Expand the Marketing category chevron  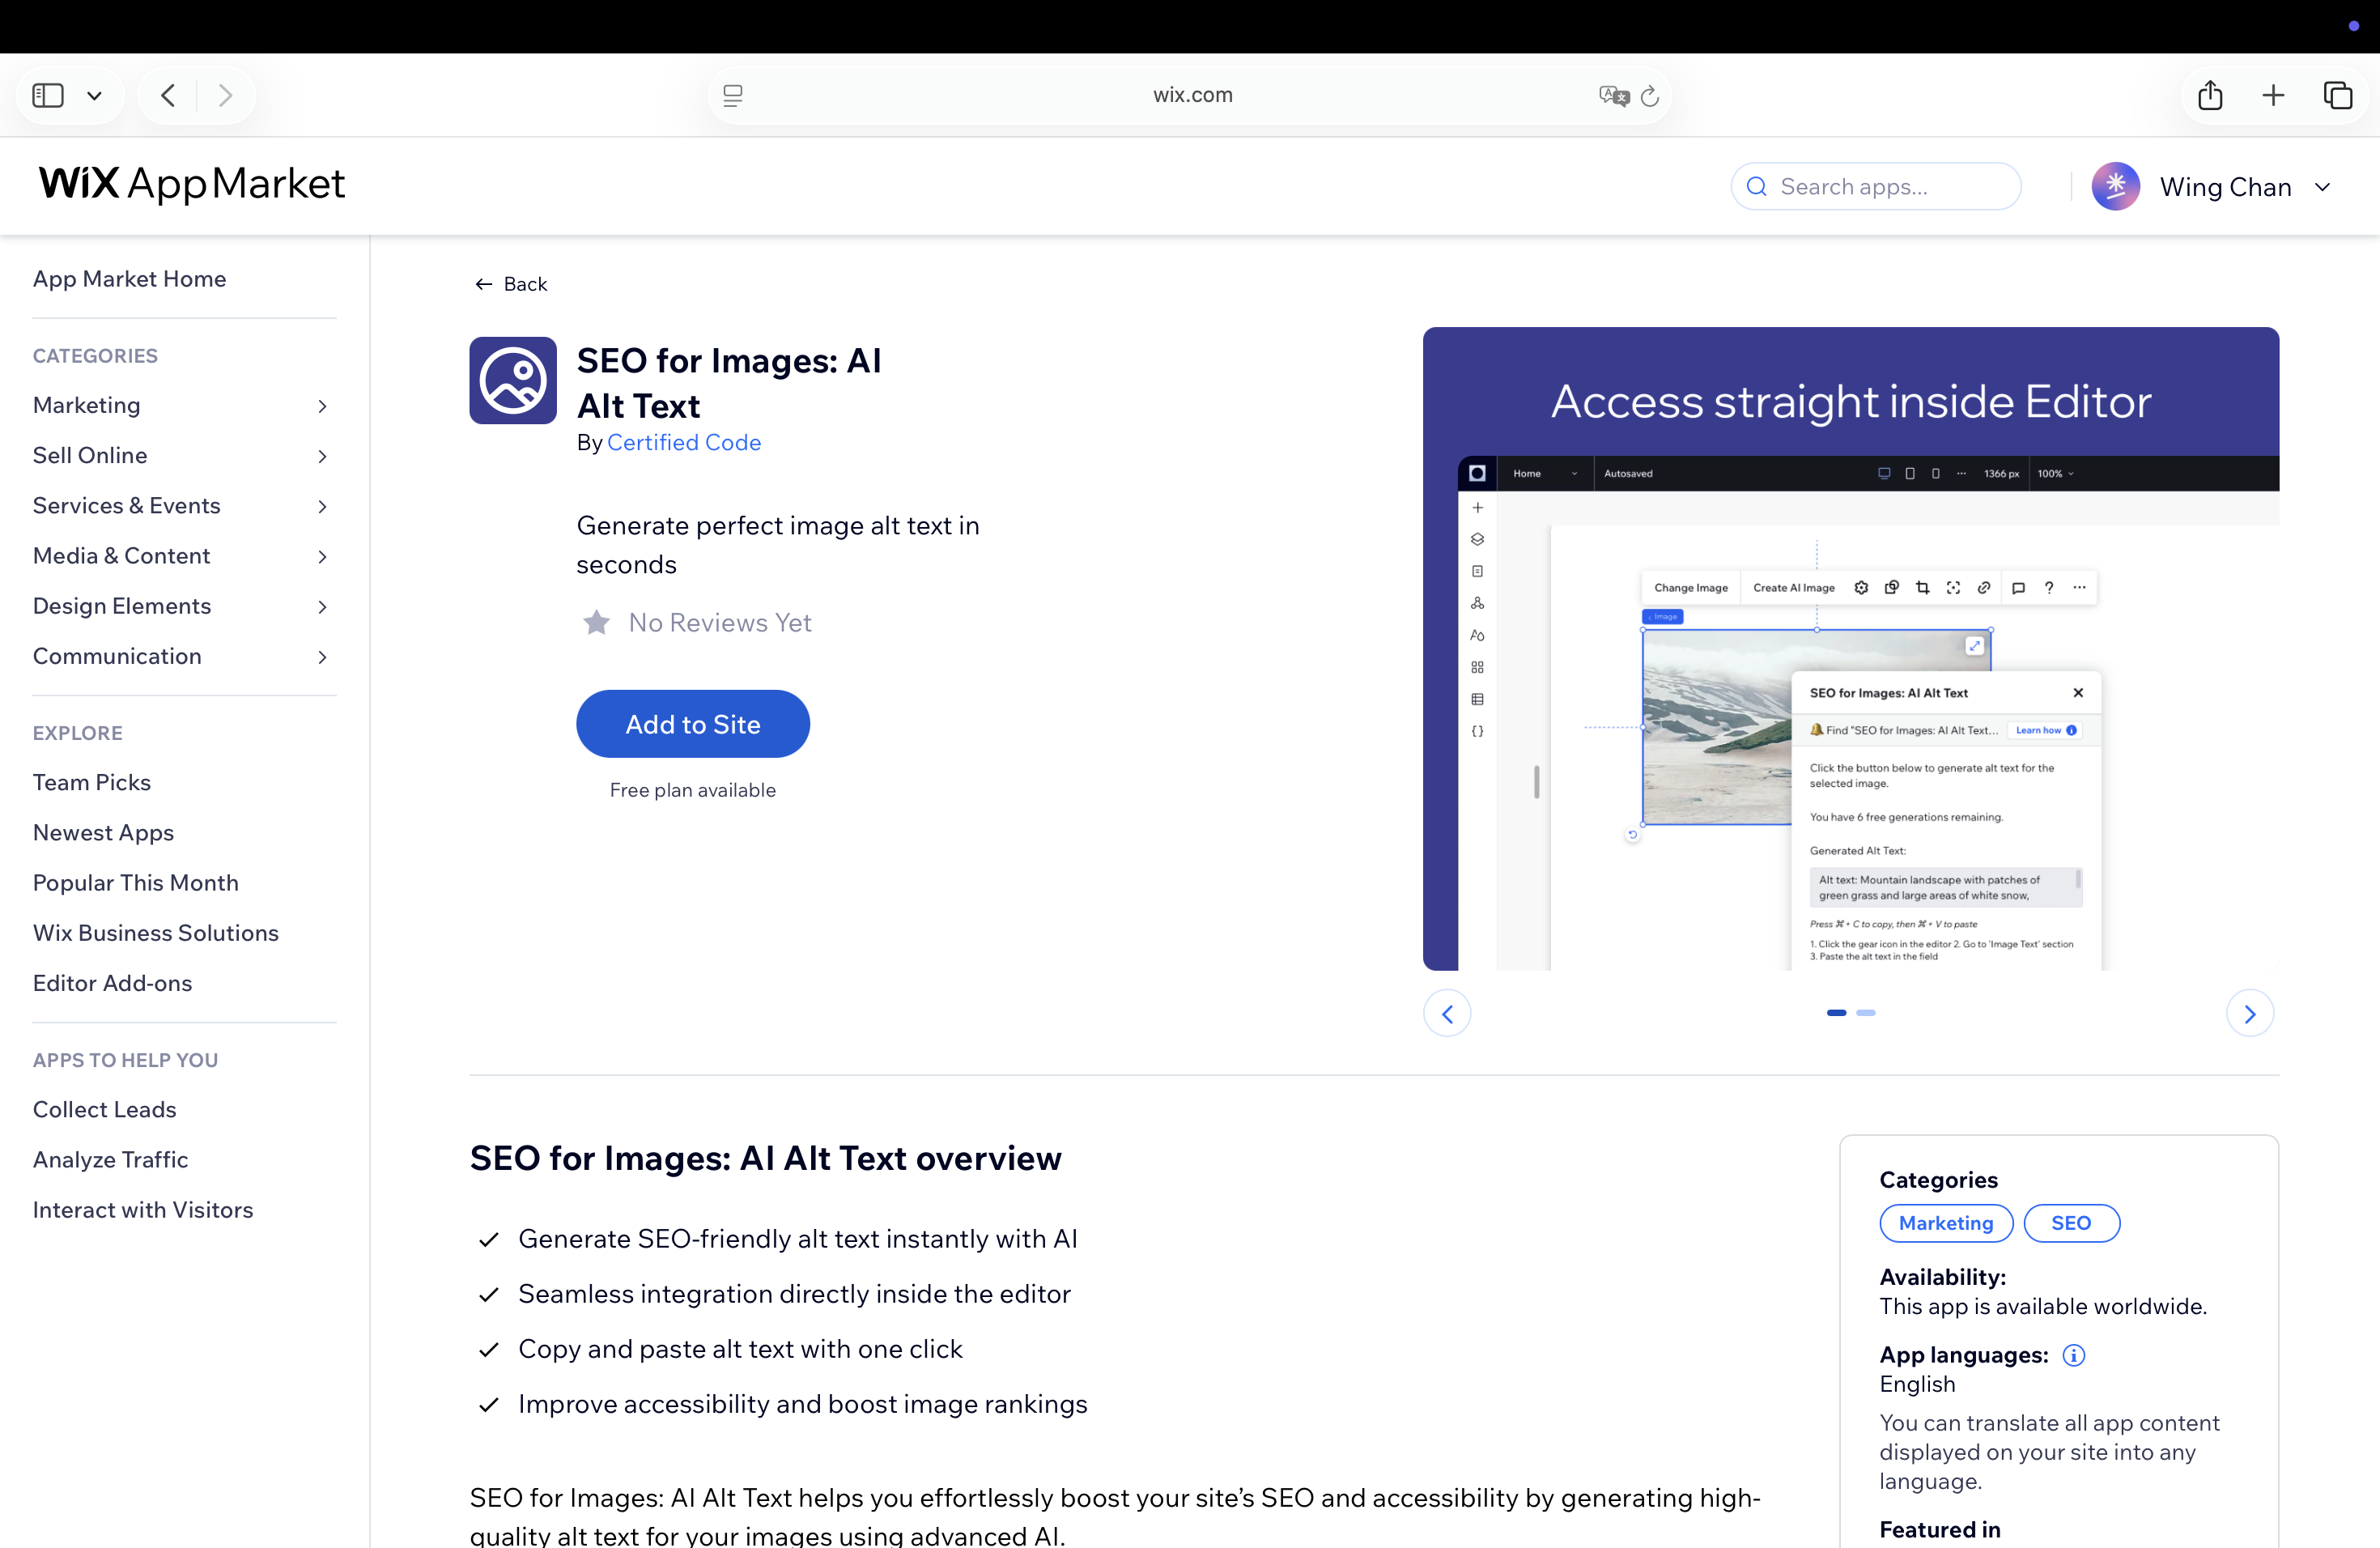(x=322, y=406)
